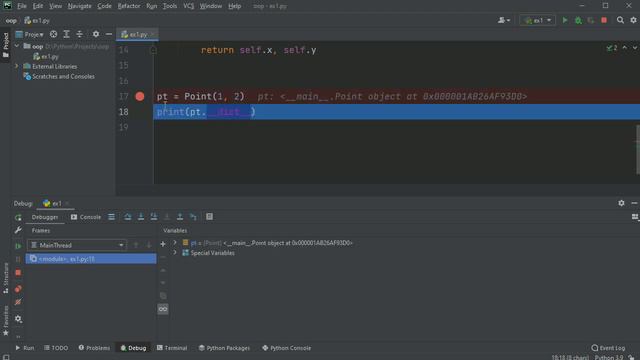
Task: Open the Edit menu
Action: coord(38,6)
